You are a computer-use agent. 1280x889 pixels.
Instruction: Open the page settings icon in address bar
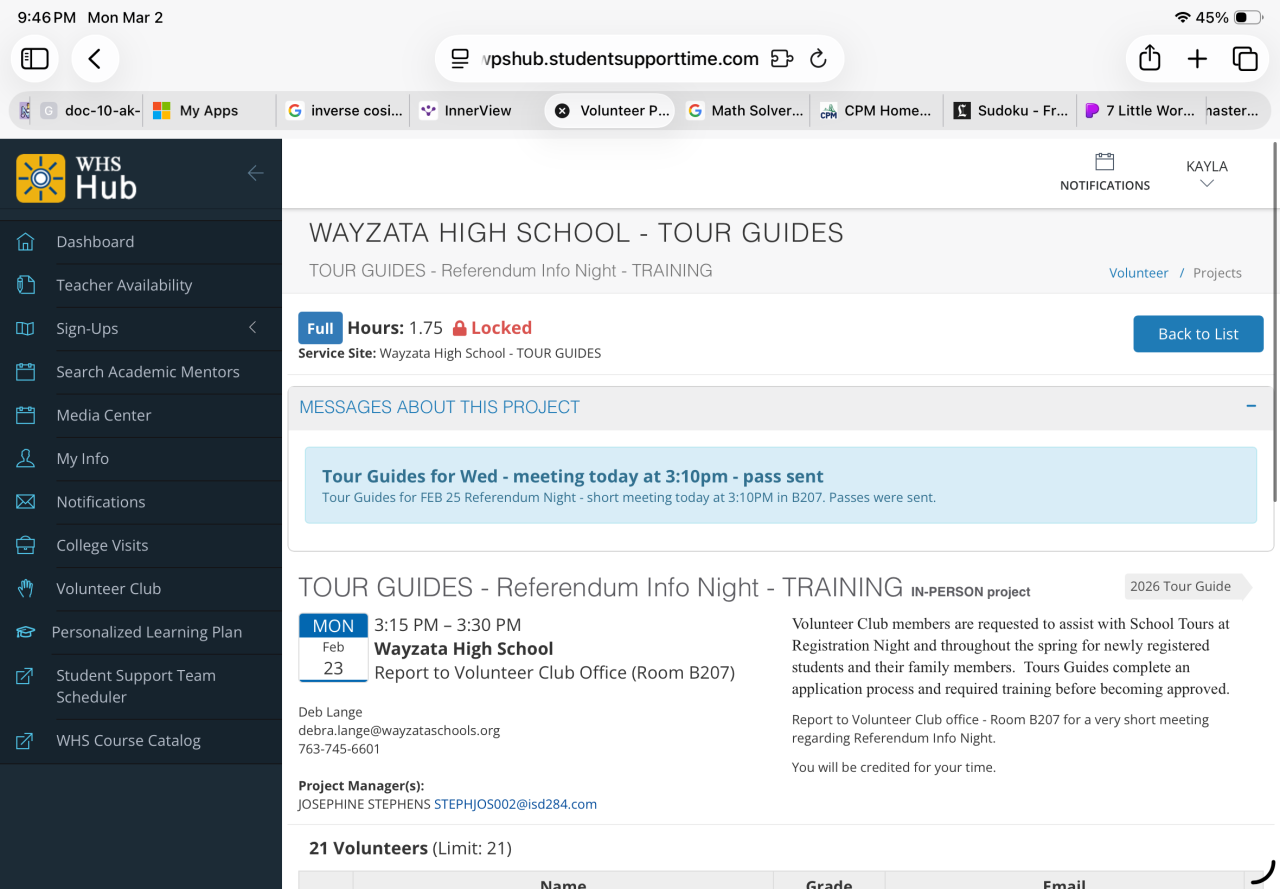(x=460, y=59)
